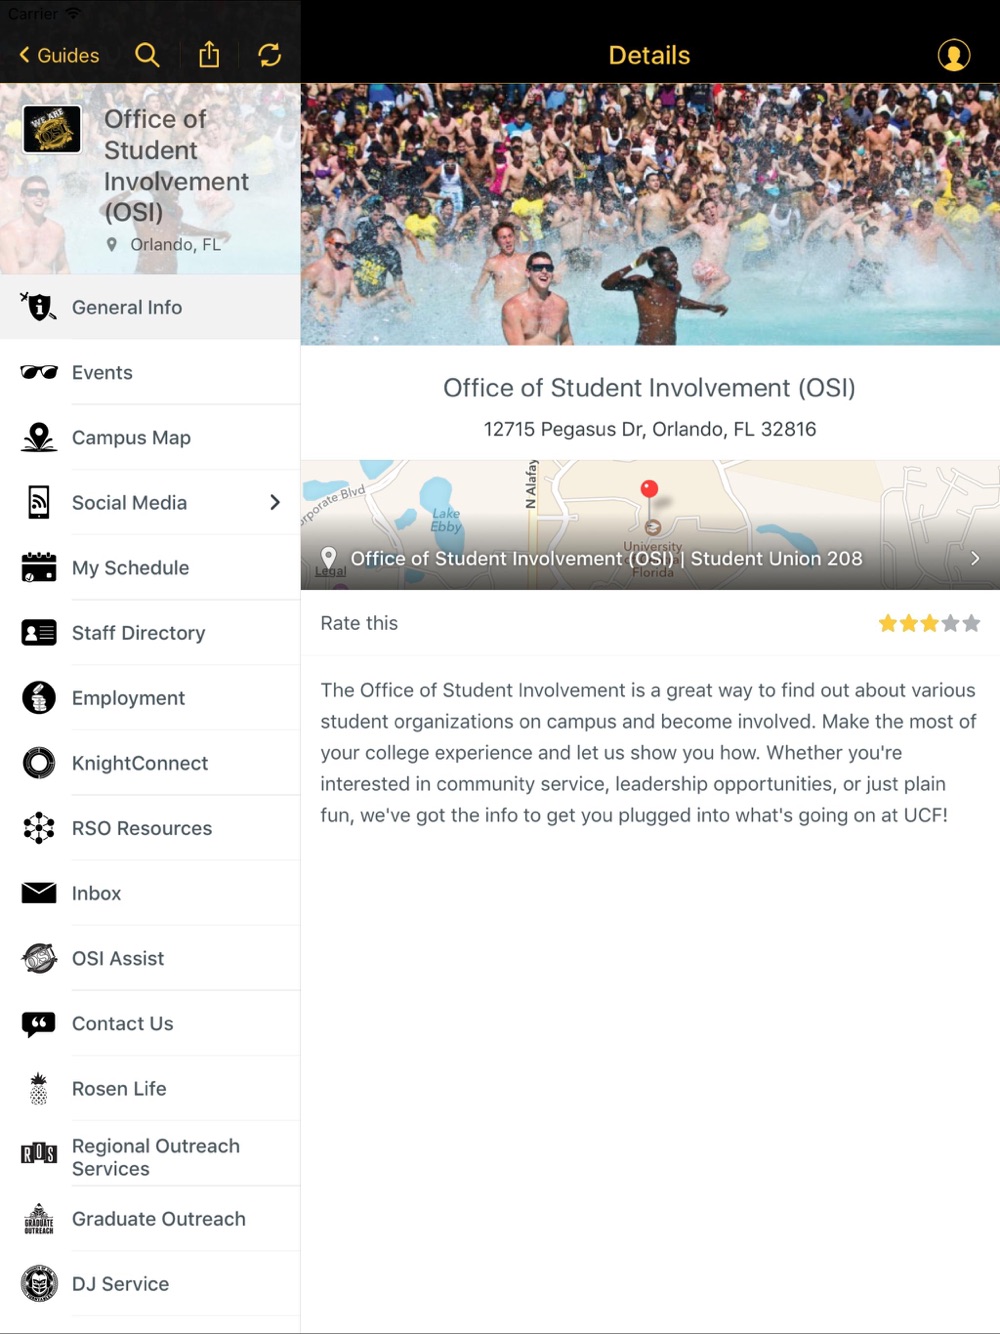Open the Legal map link
1000x1334 pixels.
pyautogui.click(x=330, y=571)
